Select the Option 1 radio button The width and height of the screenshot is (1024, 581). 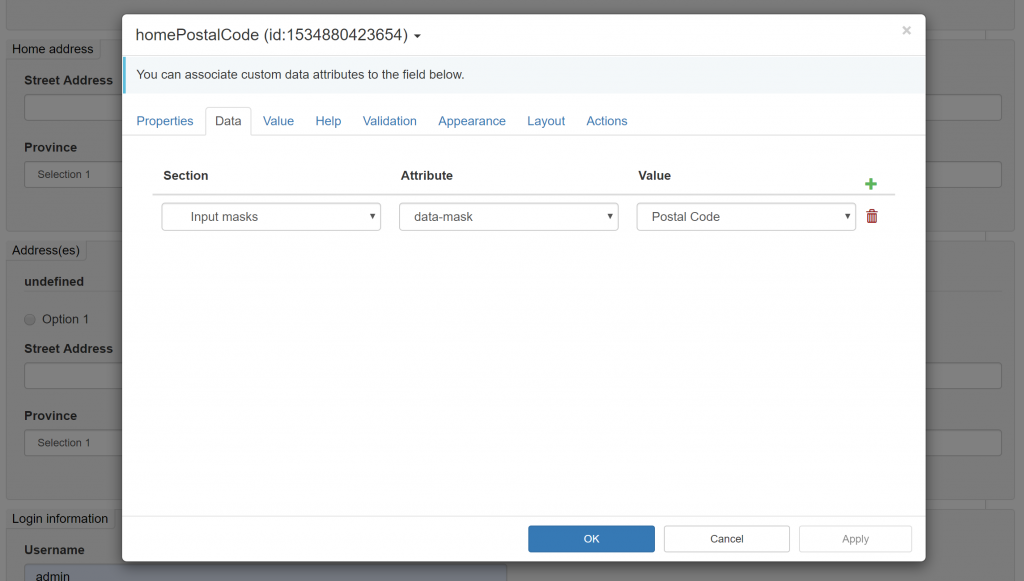point(30,319)
